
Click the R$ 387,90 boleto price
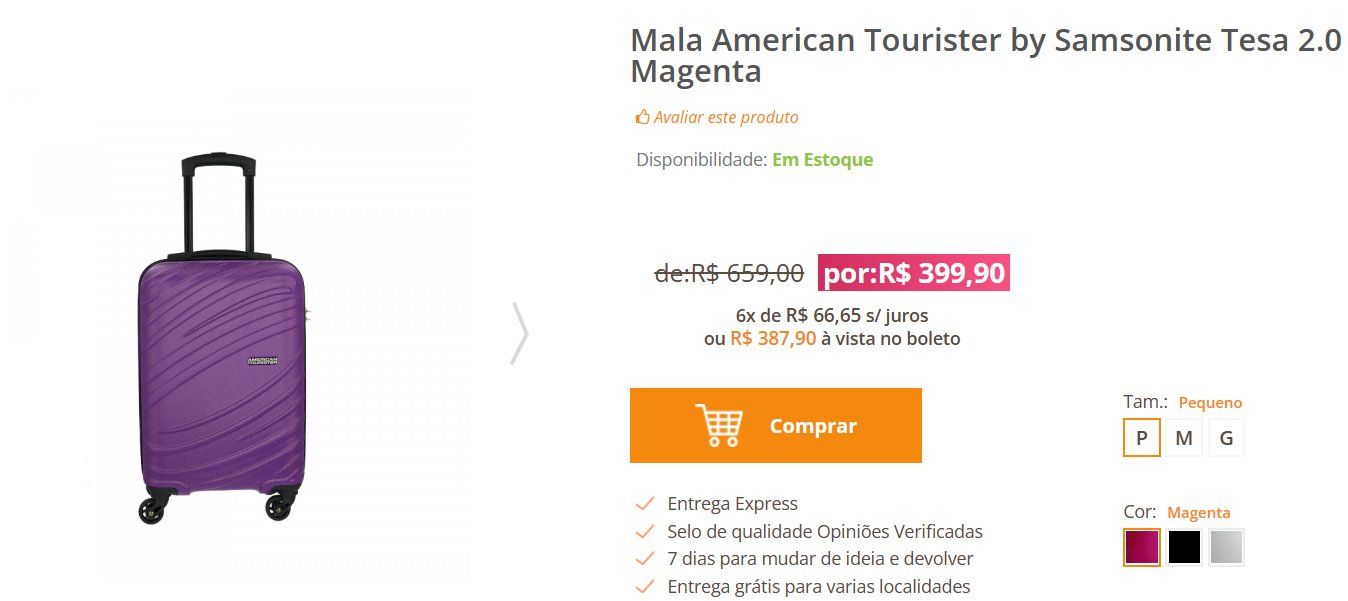click(773, 338)
